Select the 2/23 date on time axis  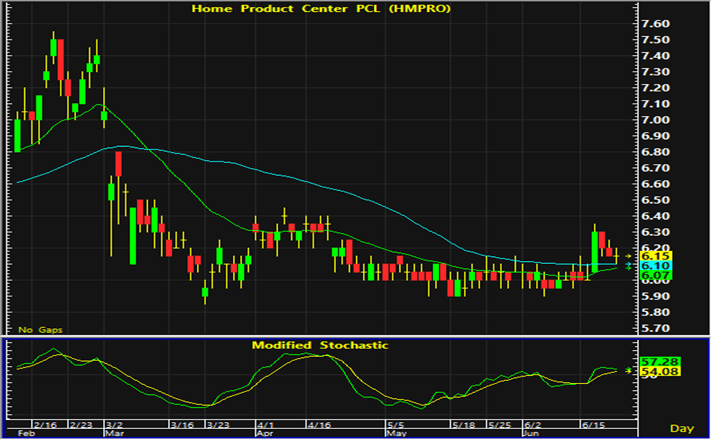[81, 425]
